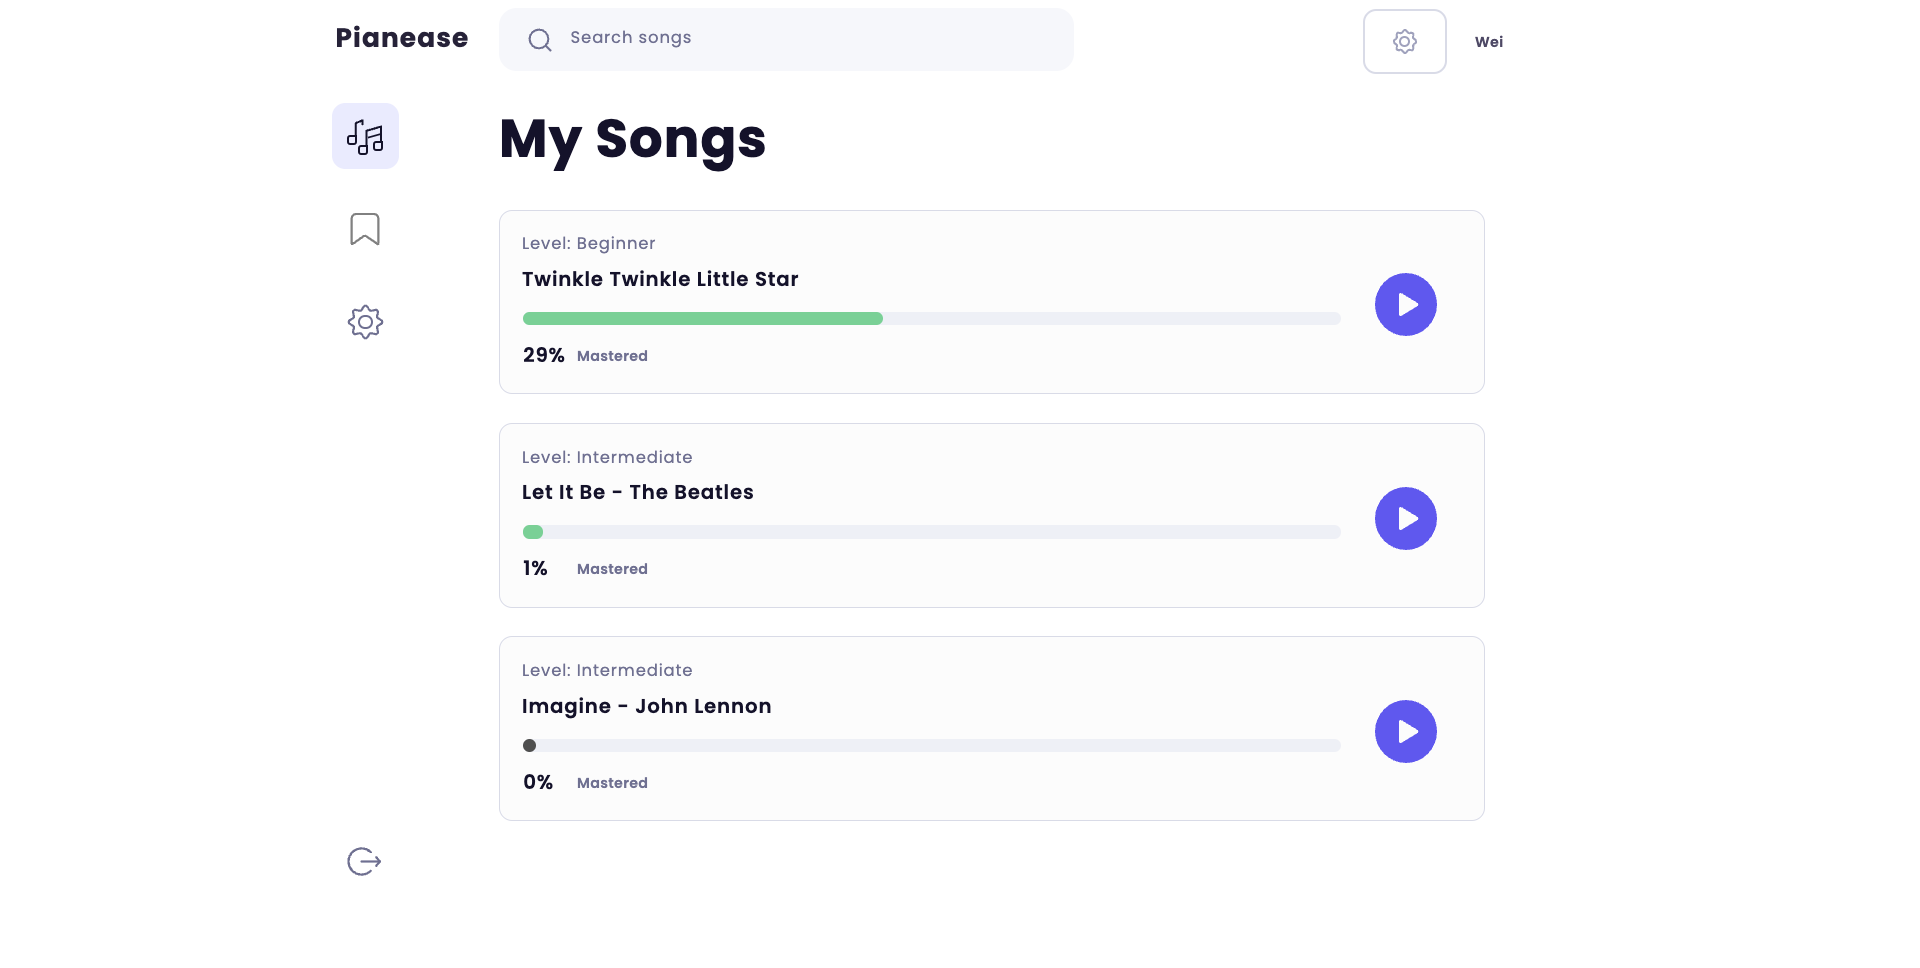Click the Mastered label under Twinkle Twinkle
The image size is (1920, 968).
click(x=613, y=355)
